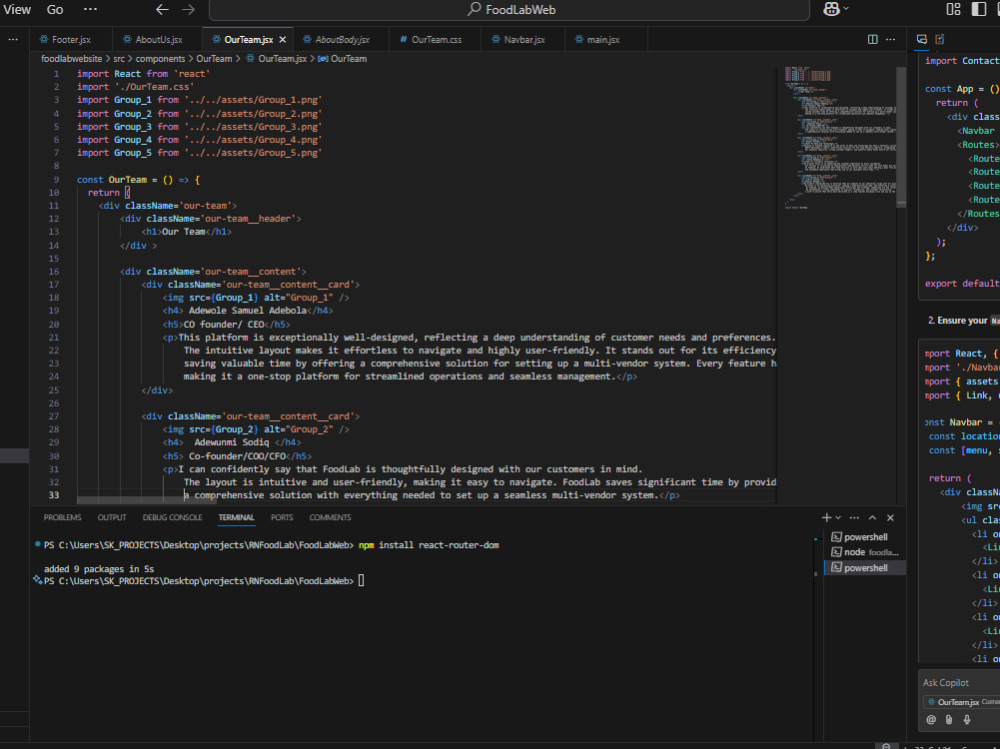1000x749 pixels.
Task: Click components in the breadcrumb
Action: [x=160, y=59]
